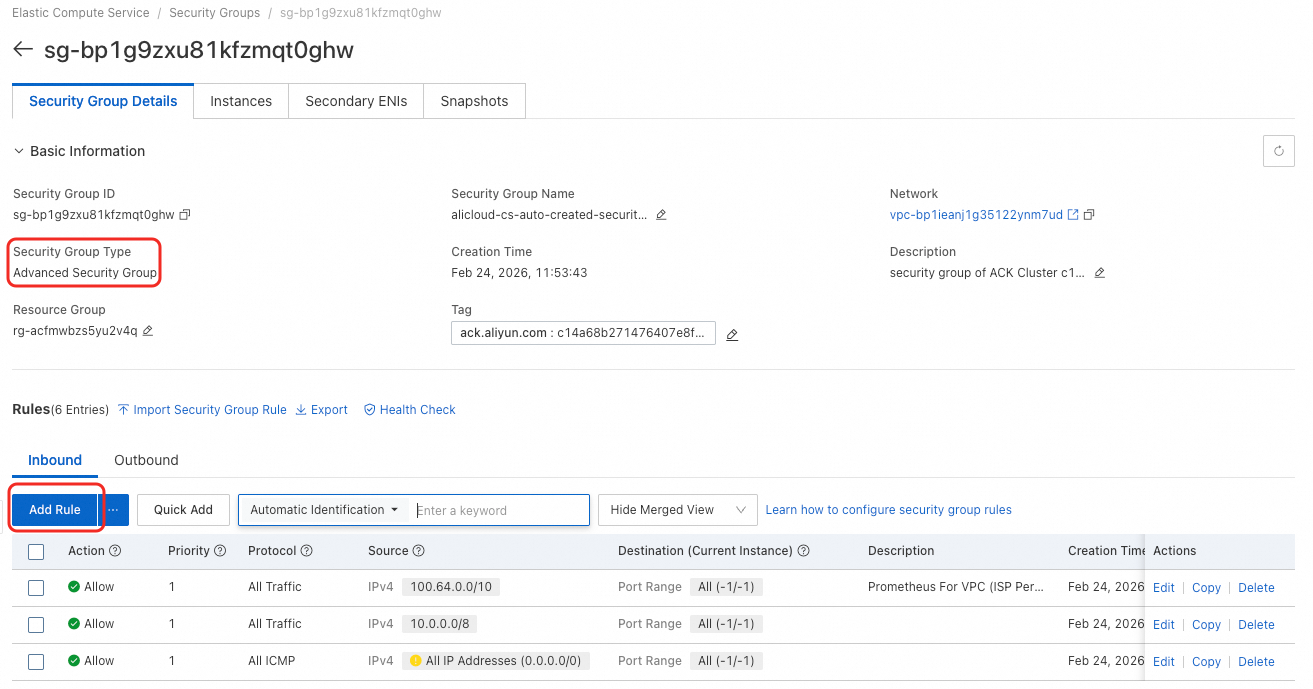Show help for the Priority column
The image size is (1313, 689).
tap(220, 551)
